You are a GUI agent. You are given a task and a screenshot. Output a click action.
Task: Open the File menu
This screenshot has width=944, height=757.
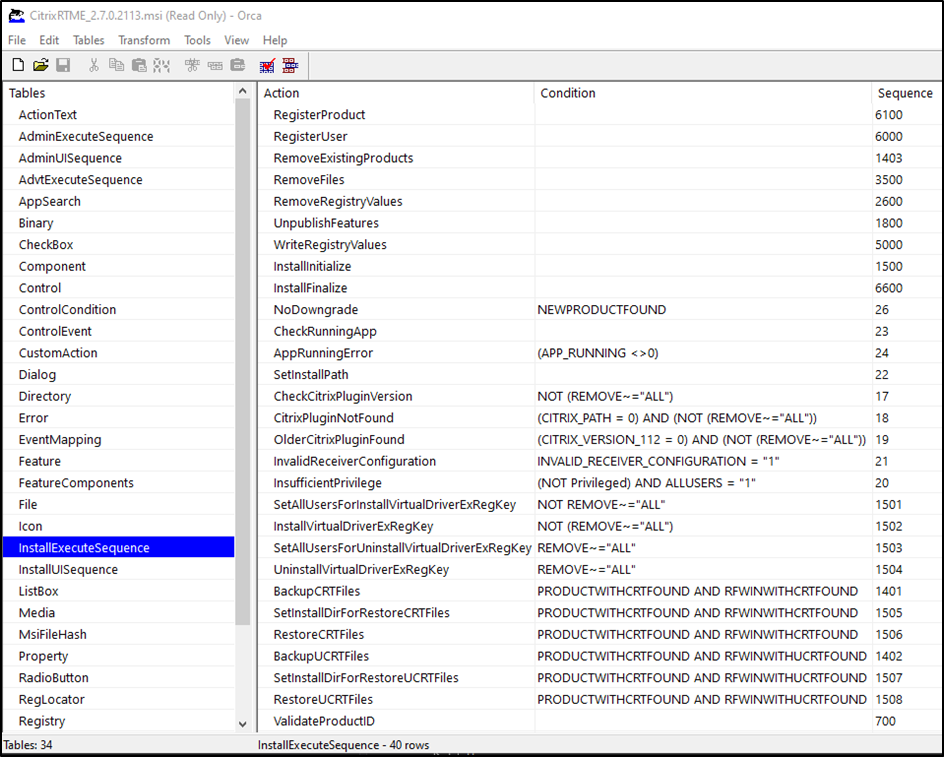point(17,40)
